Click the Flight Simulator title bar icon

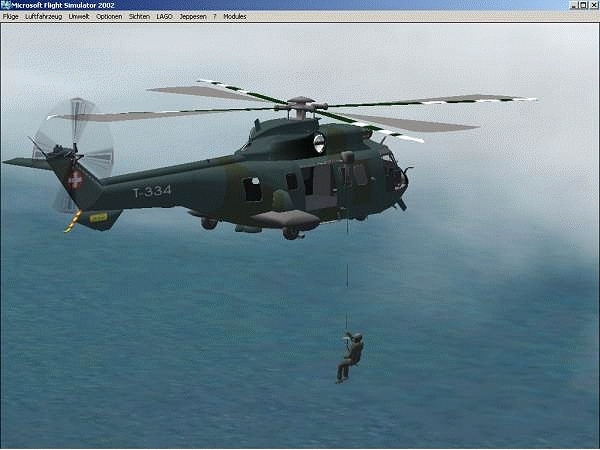pos(5,5)
